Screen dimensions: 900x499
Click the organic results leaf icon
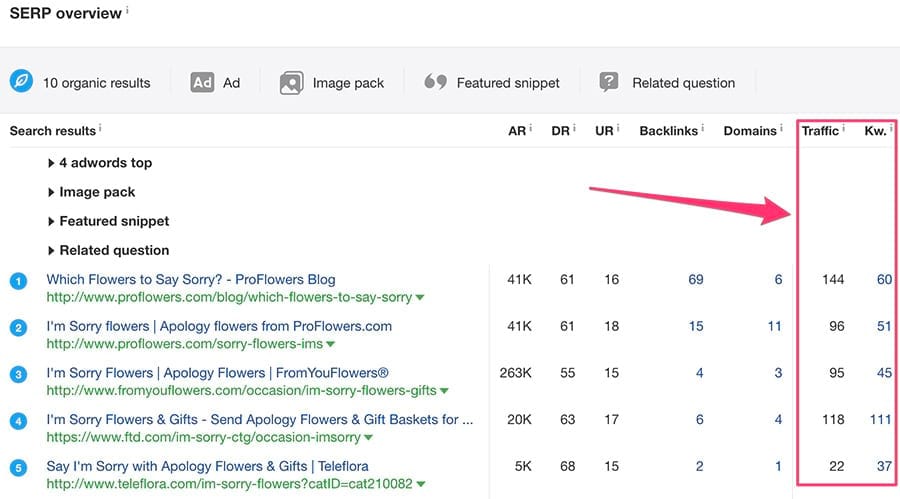pos(21,82)
